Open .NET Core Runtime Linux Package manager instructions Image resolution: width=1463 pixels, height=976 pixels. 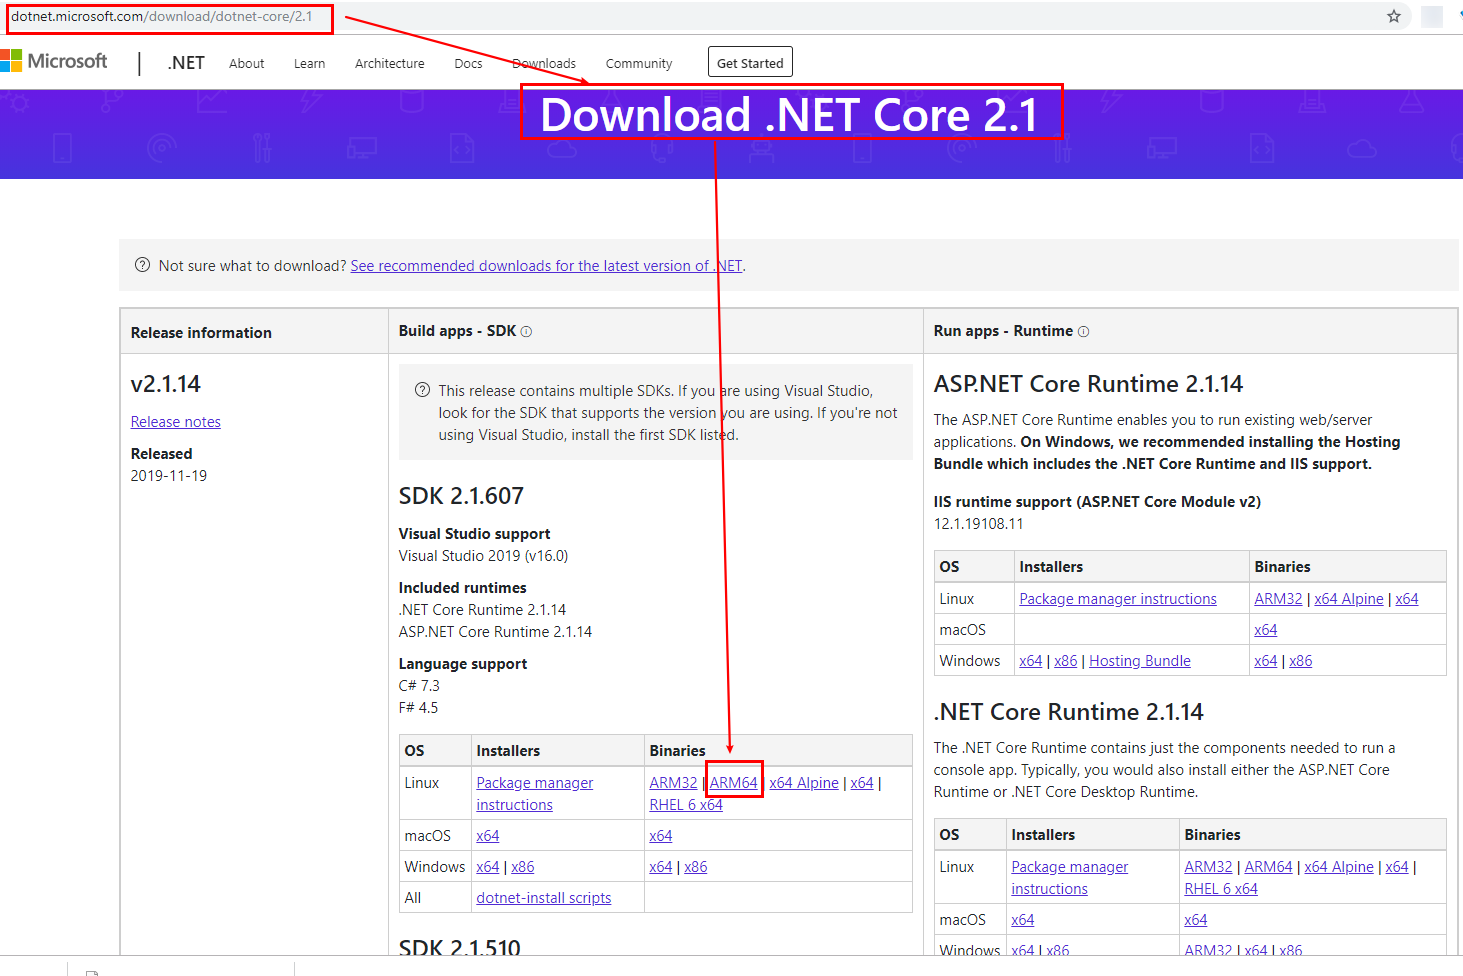tap(1070, 878)
